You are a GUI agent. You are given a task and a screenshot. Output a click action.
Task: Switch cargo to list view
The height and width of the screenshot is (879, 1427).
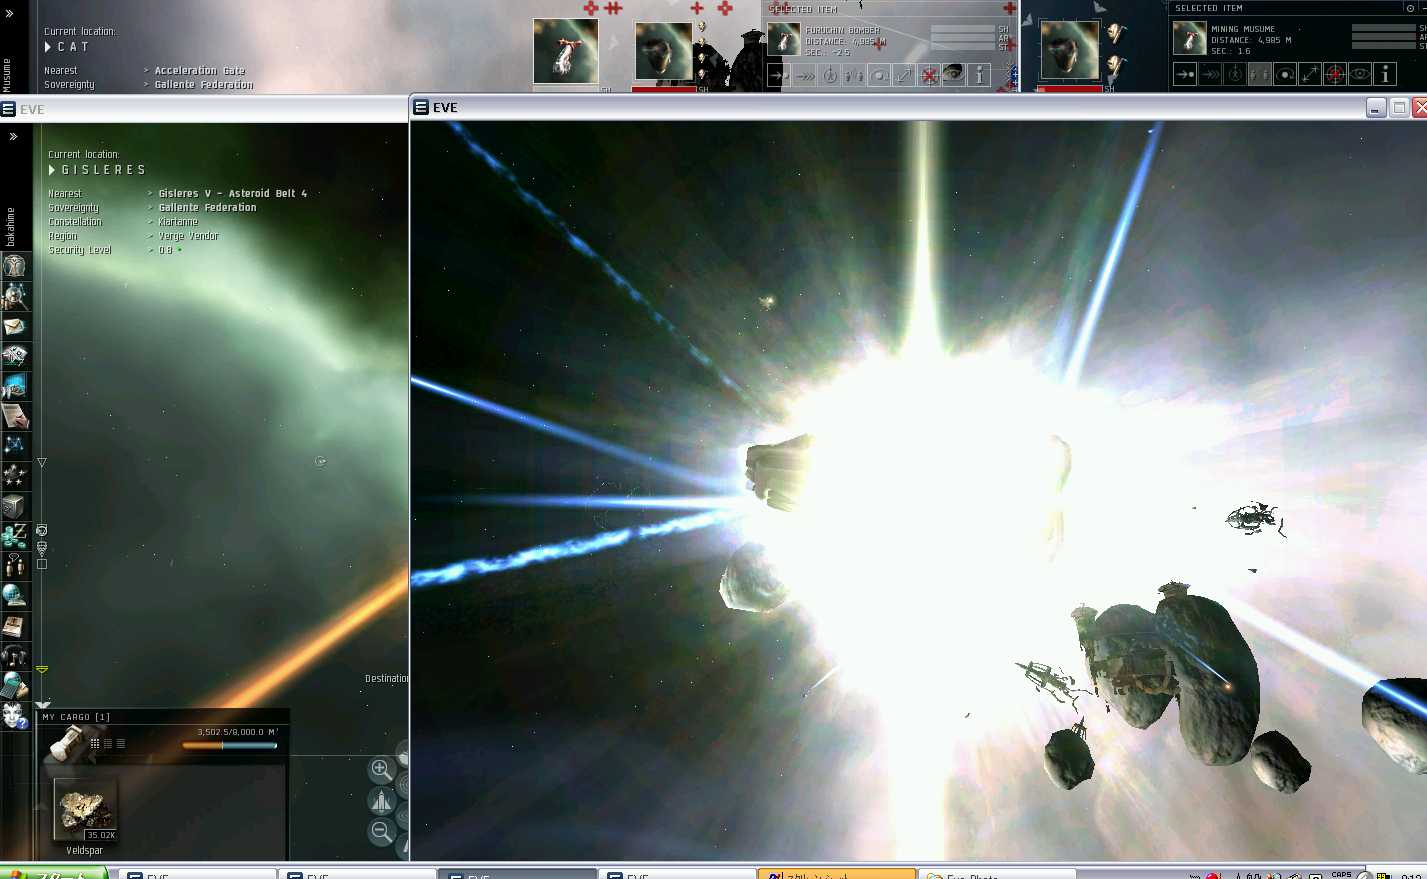[x=121, y=743]
